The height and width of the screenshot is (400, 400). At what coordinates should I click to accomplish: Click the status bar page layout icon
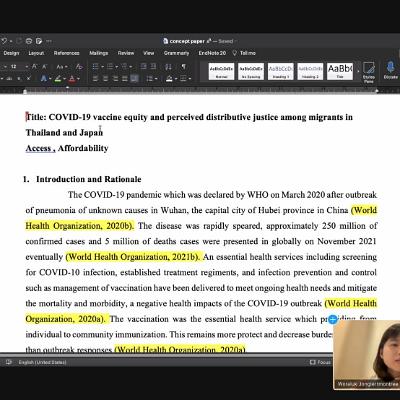pyautogui.click(x=9, y=362)
